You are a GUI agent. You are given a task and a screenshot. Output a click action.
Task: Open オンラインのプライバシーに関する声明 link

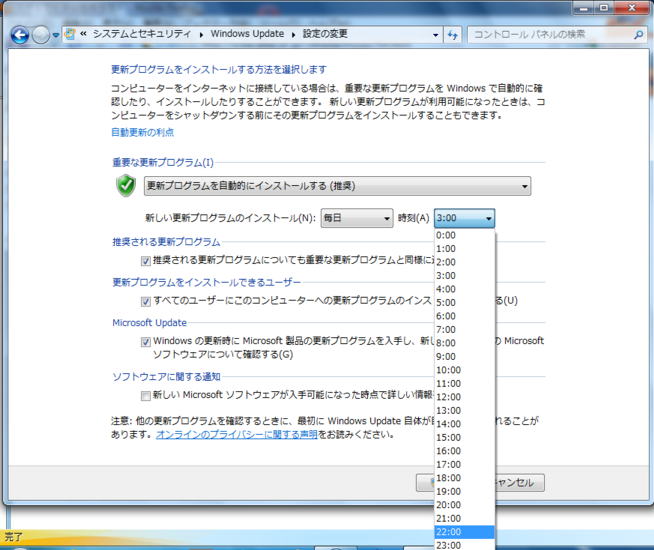[x=236, y=434]
